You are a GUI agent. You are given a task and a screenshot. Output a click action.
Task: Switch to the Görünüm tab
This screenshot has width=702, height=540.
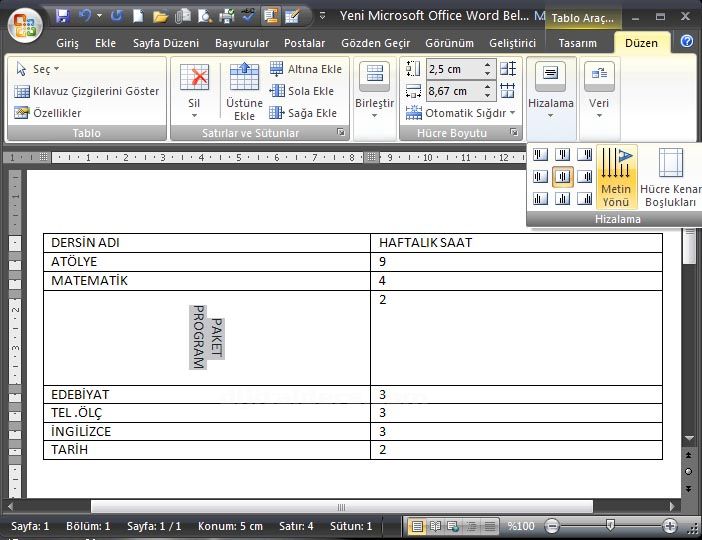tap(449, 43)
